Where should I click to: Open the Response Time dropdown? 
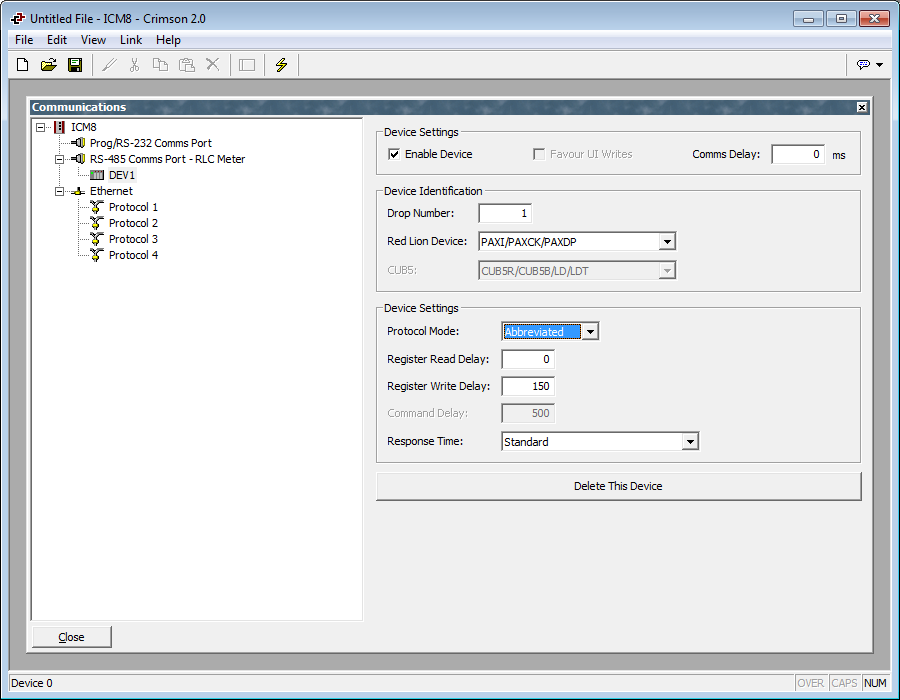pyautogui.click(x=690, y=441)
